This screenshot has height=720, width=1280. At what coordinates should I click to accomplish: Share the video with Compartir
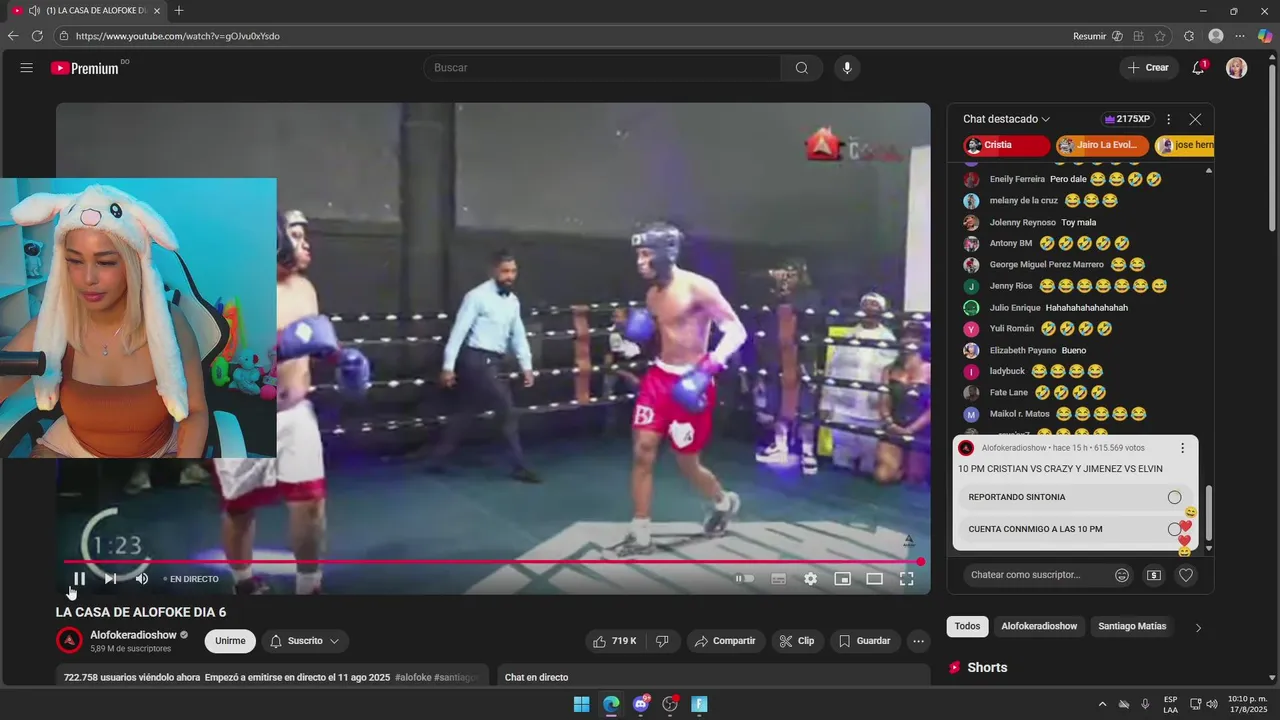click(725, 641)
